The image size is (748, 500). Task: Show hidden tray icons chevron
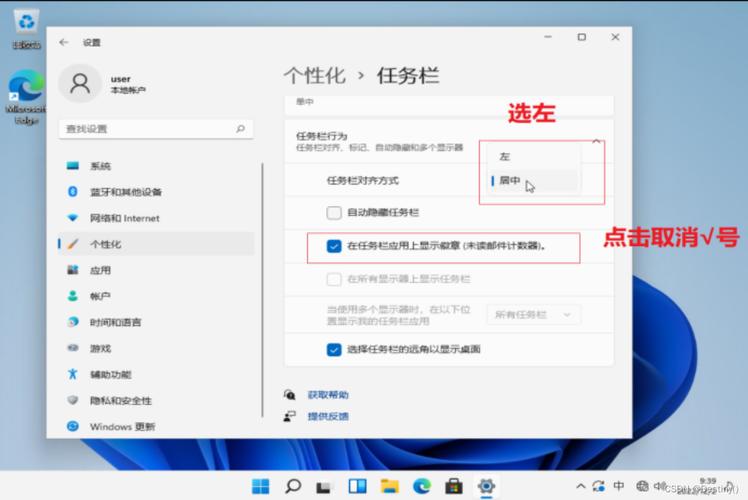(x=581, y=486)
